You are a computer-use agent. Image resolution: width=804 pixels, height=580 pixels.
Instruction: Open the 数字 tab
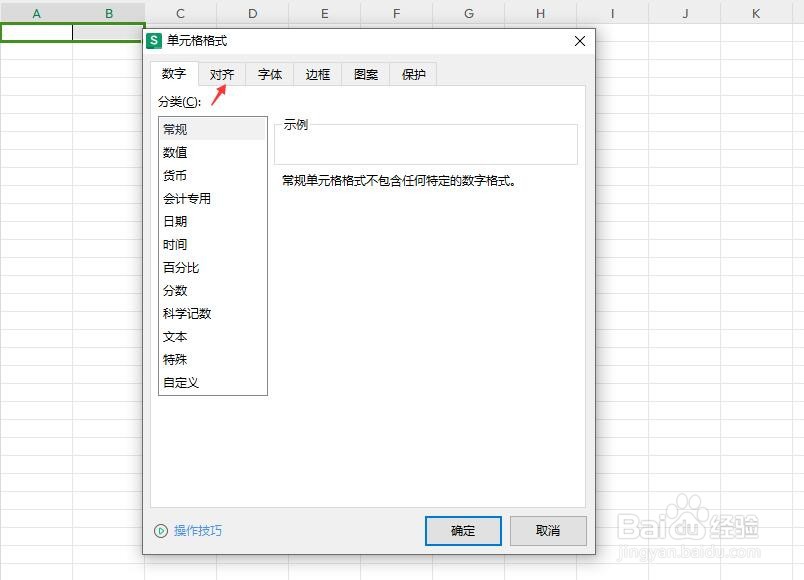[x=174, y=74]
